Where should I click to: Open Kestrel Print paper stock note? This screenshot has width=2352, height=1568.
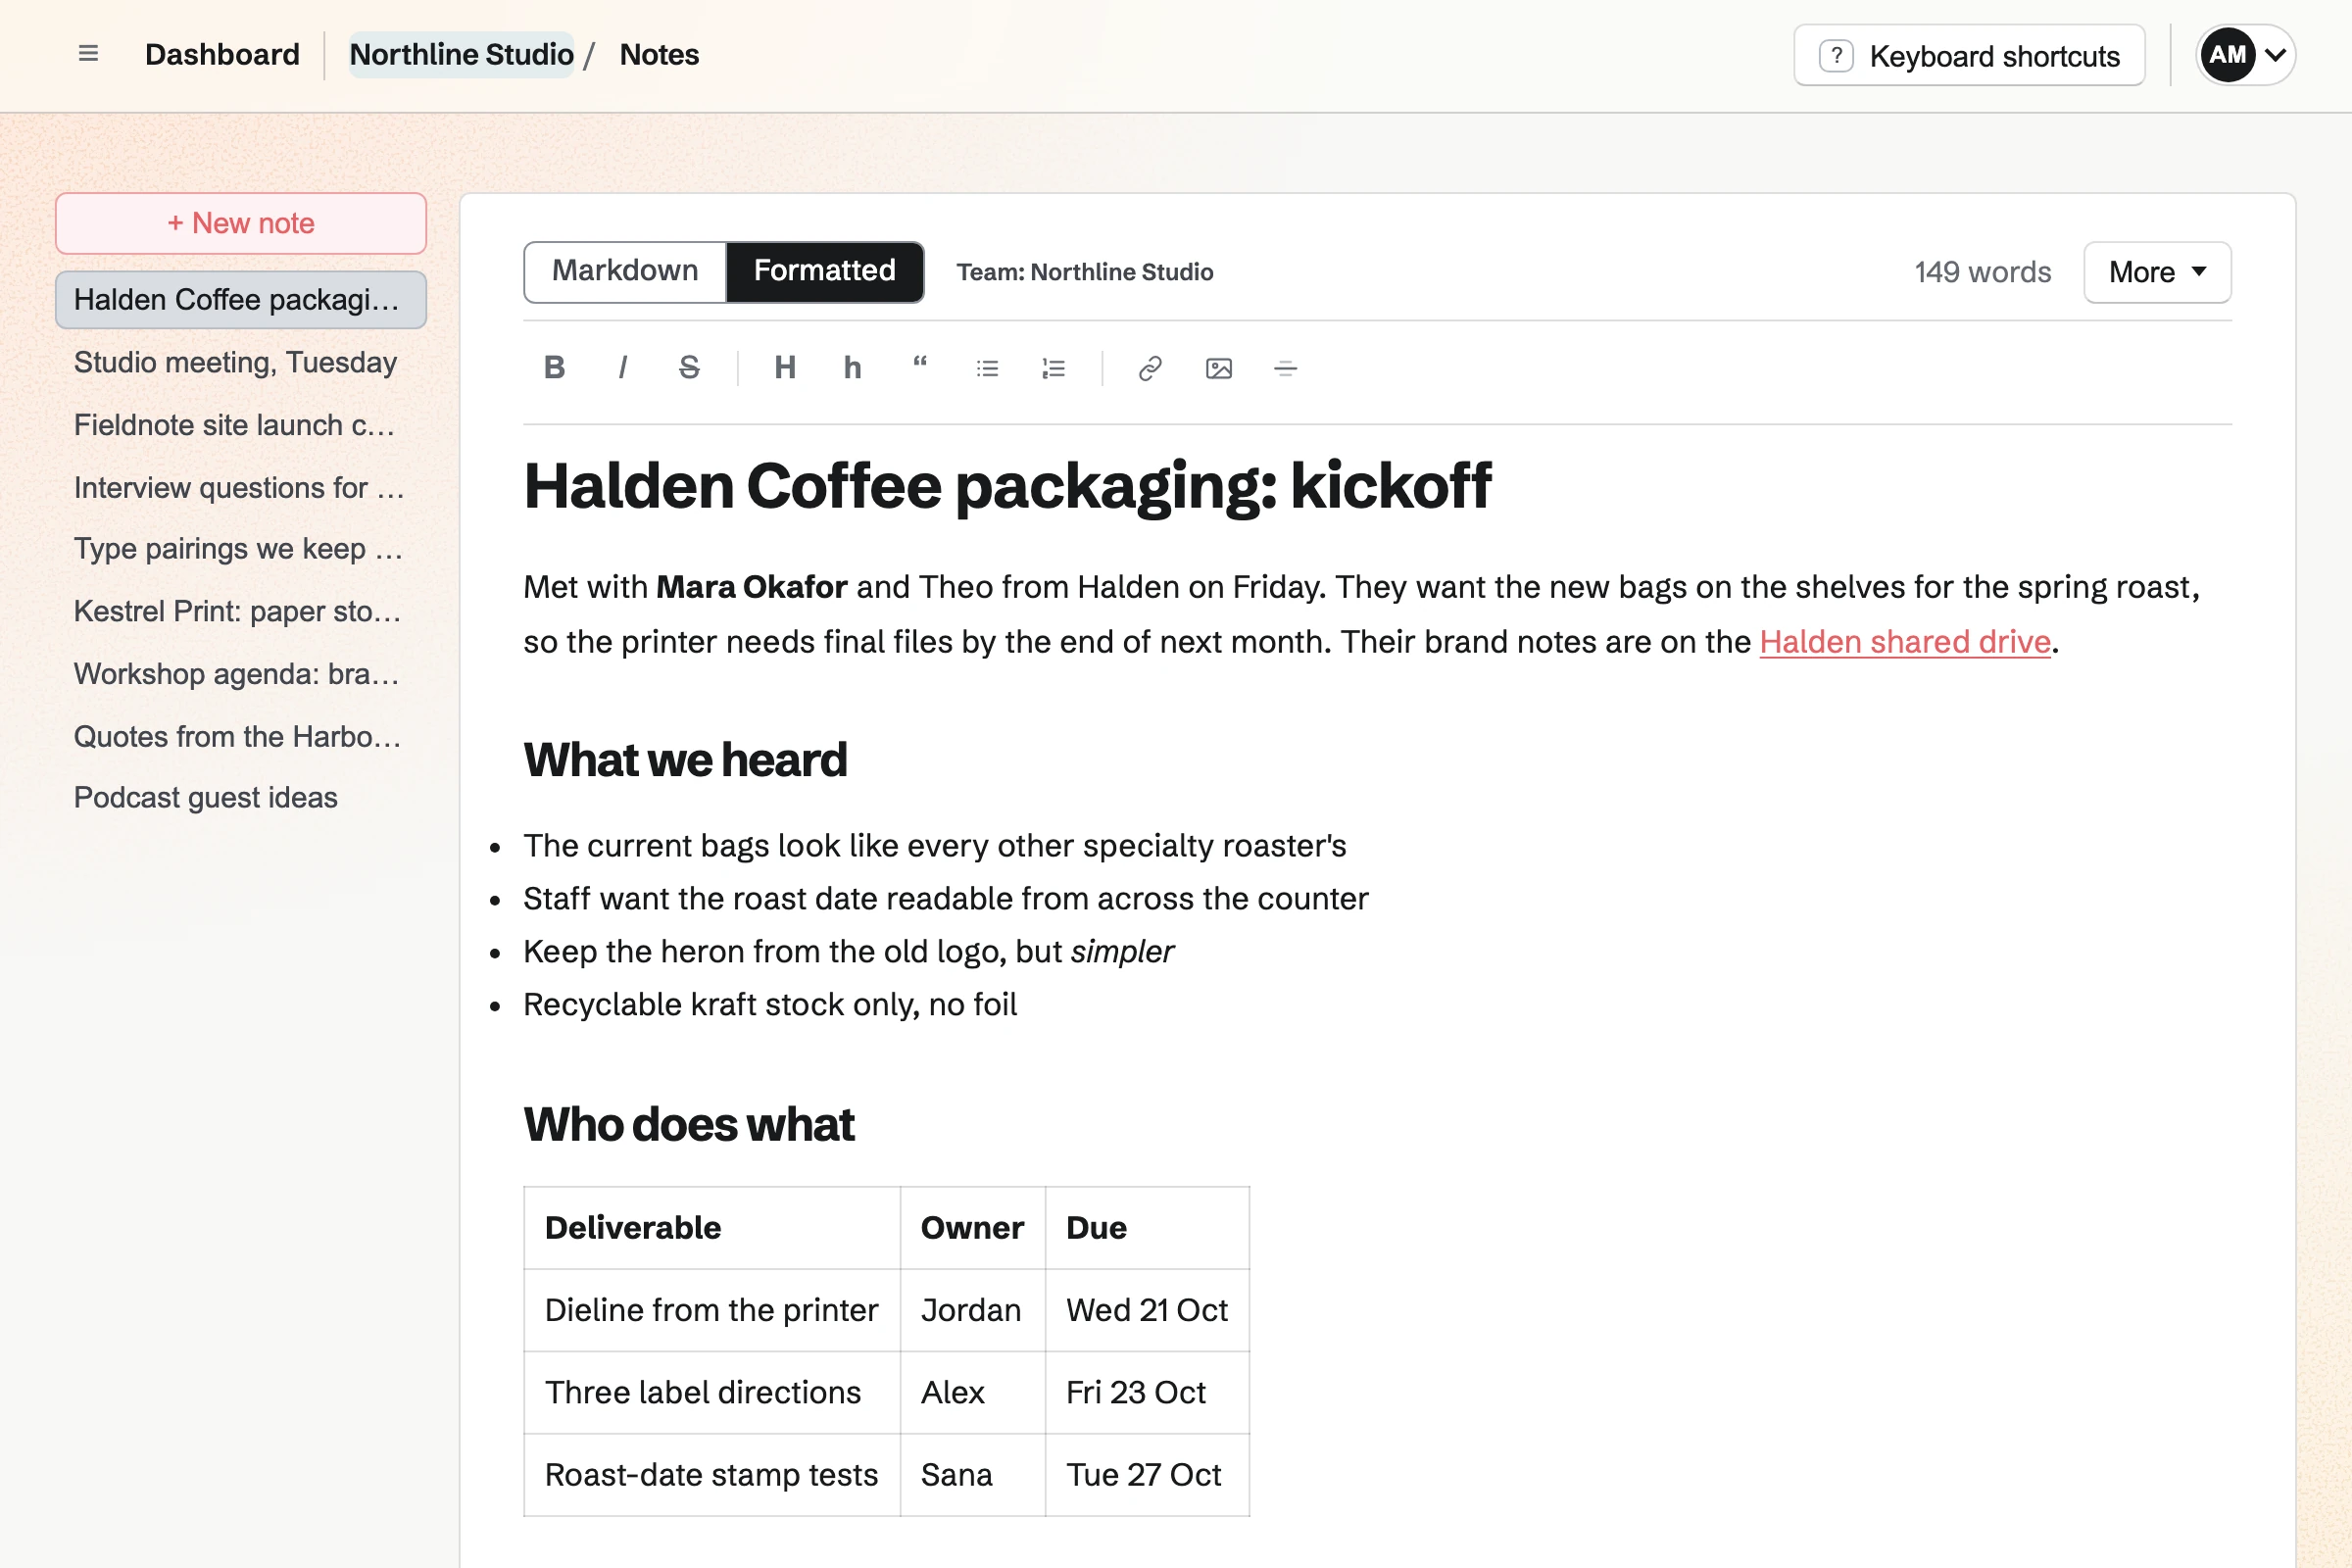point(241,611)
